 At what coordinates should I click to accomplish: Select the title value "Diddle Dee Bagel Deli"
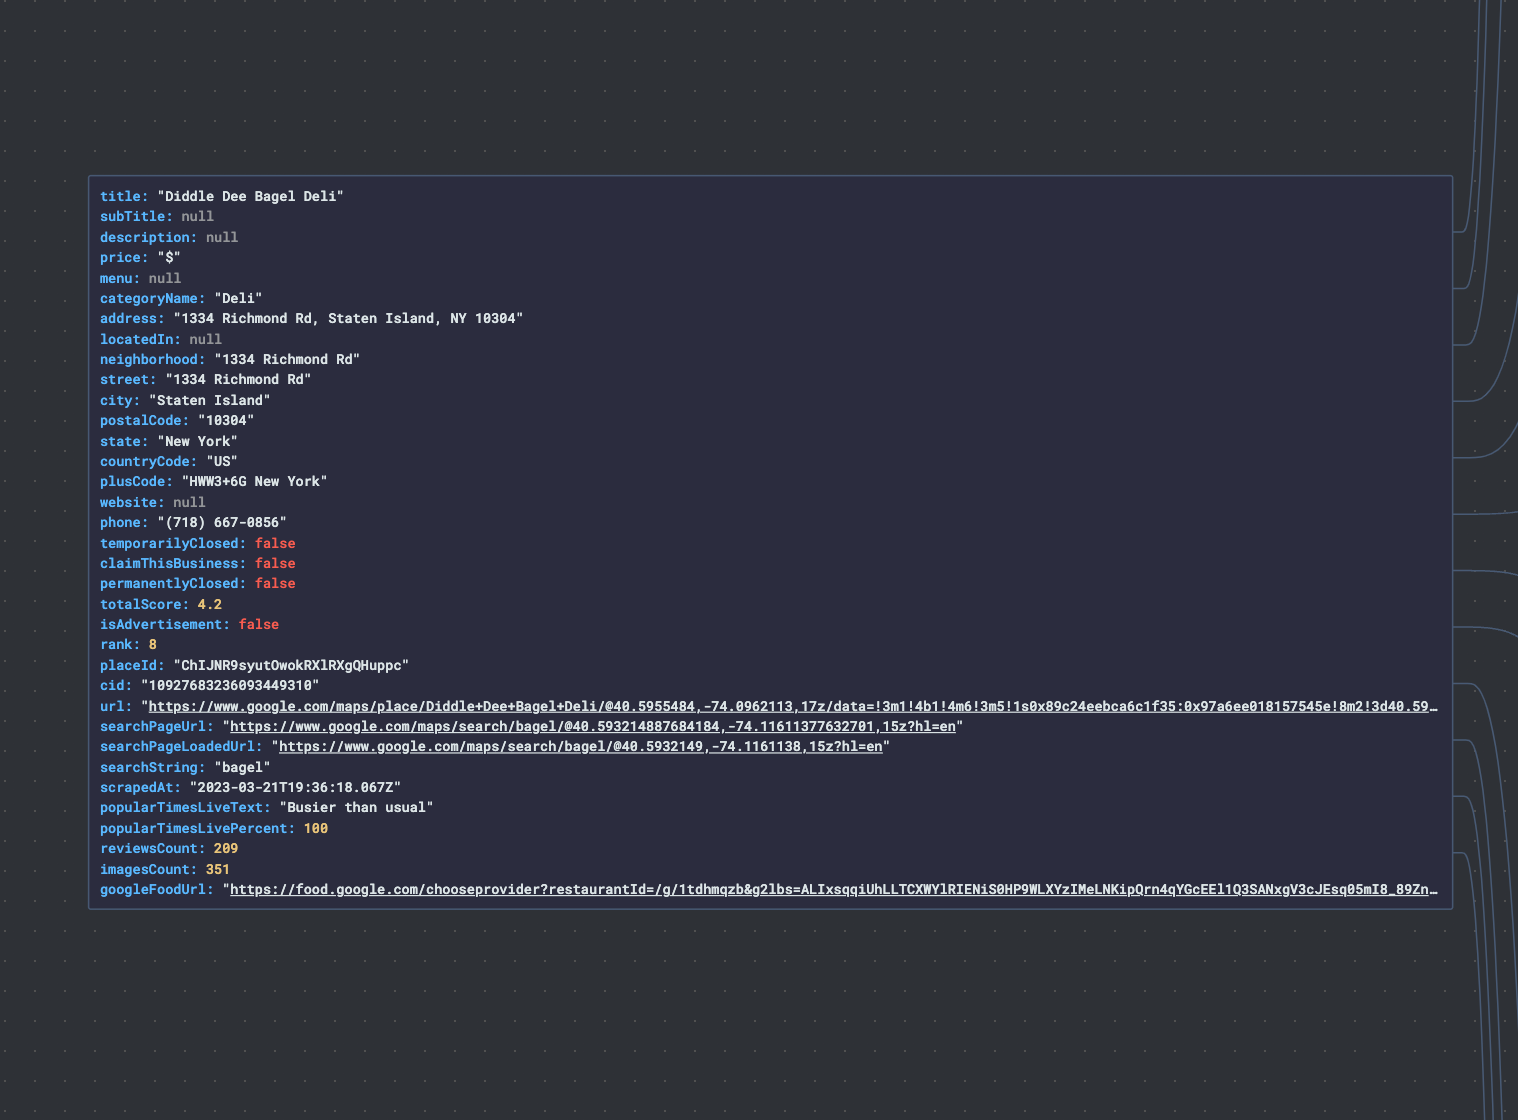coord(250,196)
